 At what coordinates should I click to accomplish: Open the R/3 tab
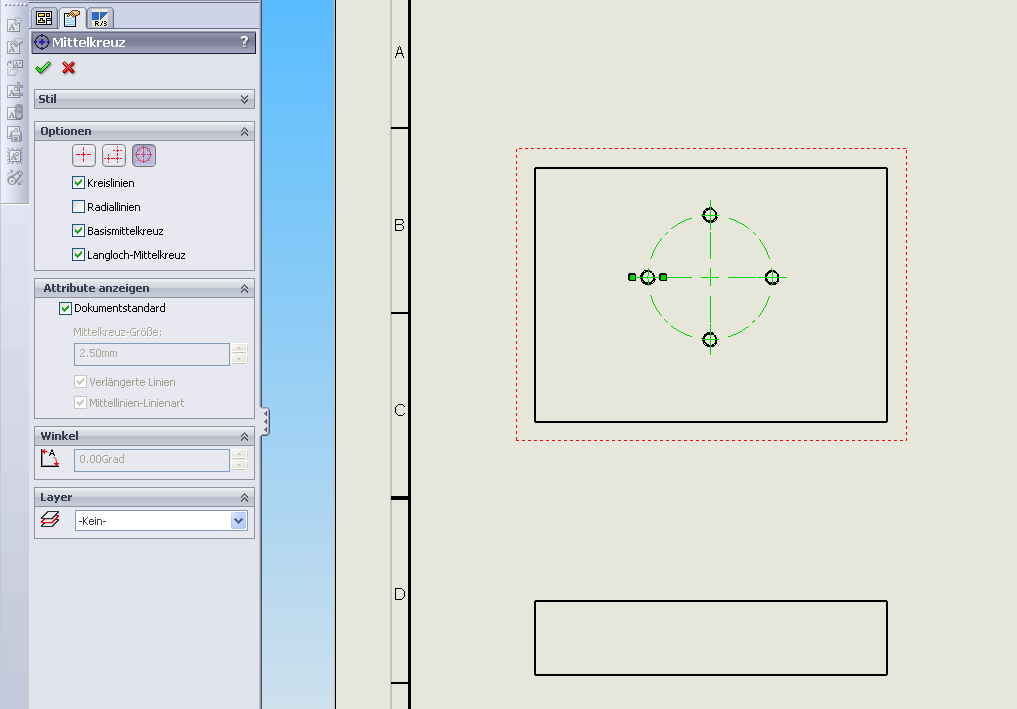(x=100, y=18)
